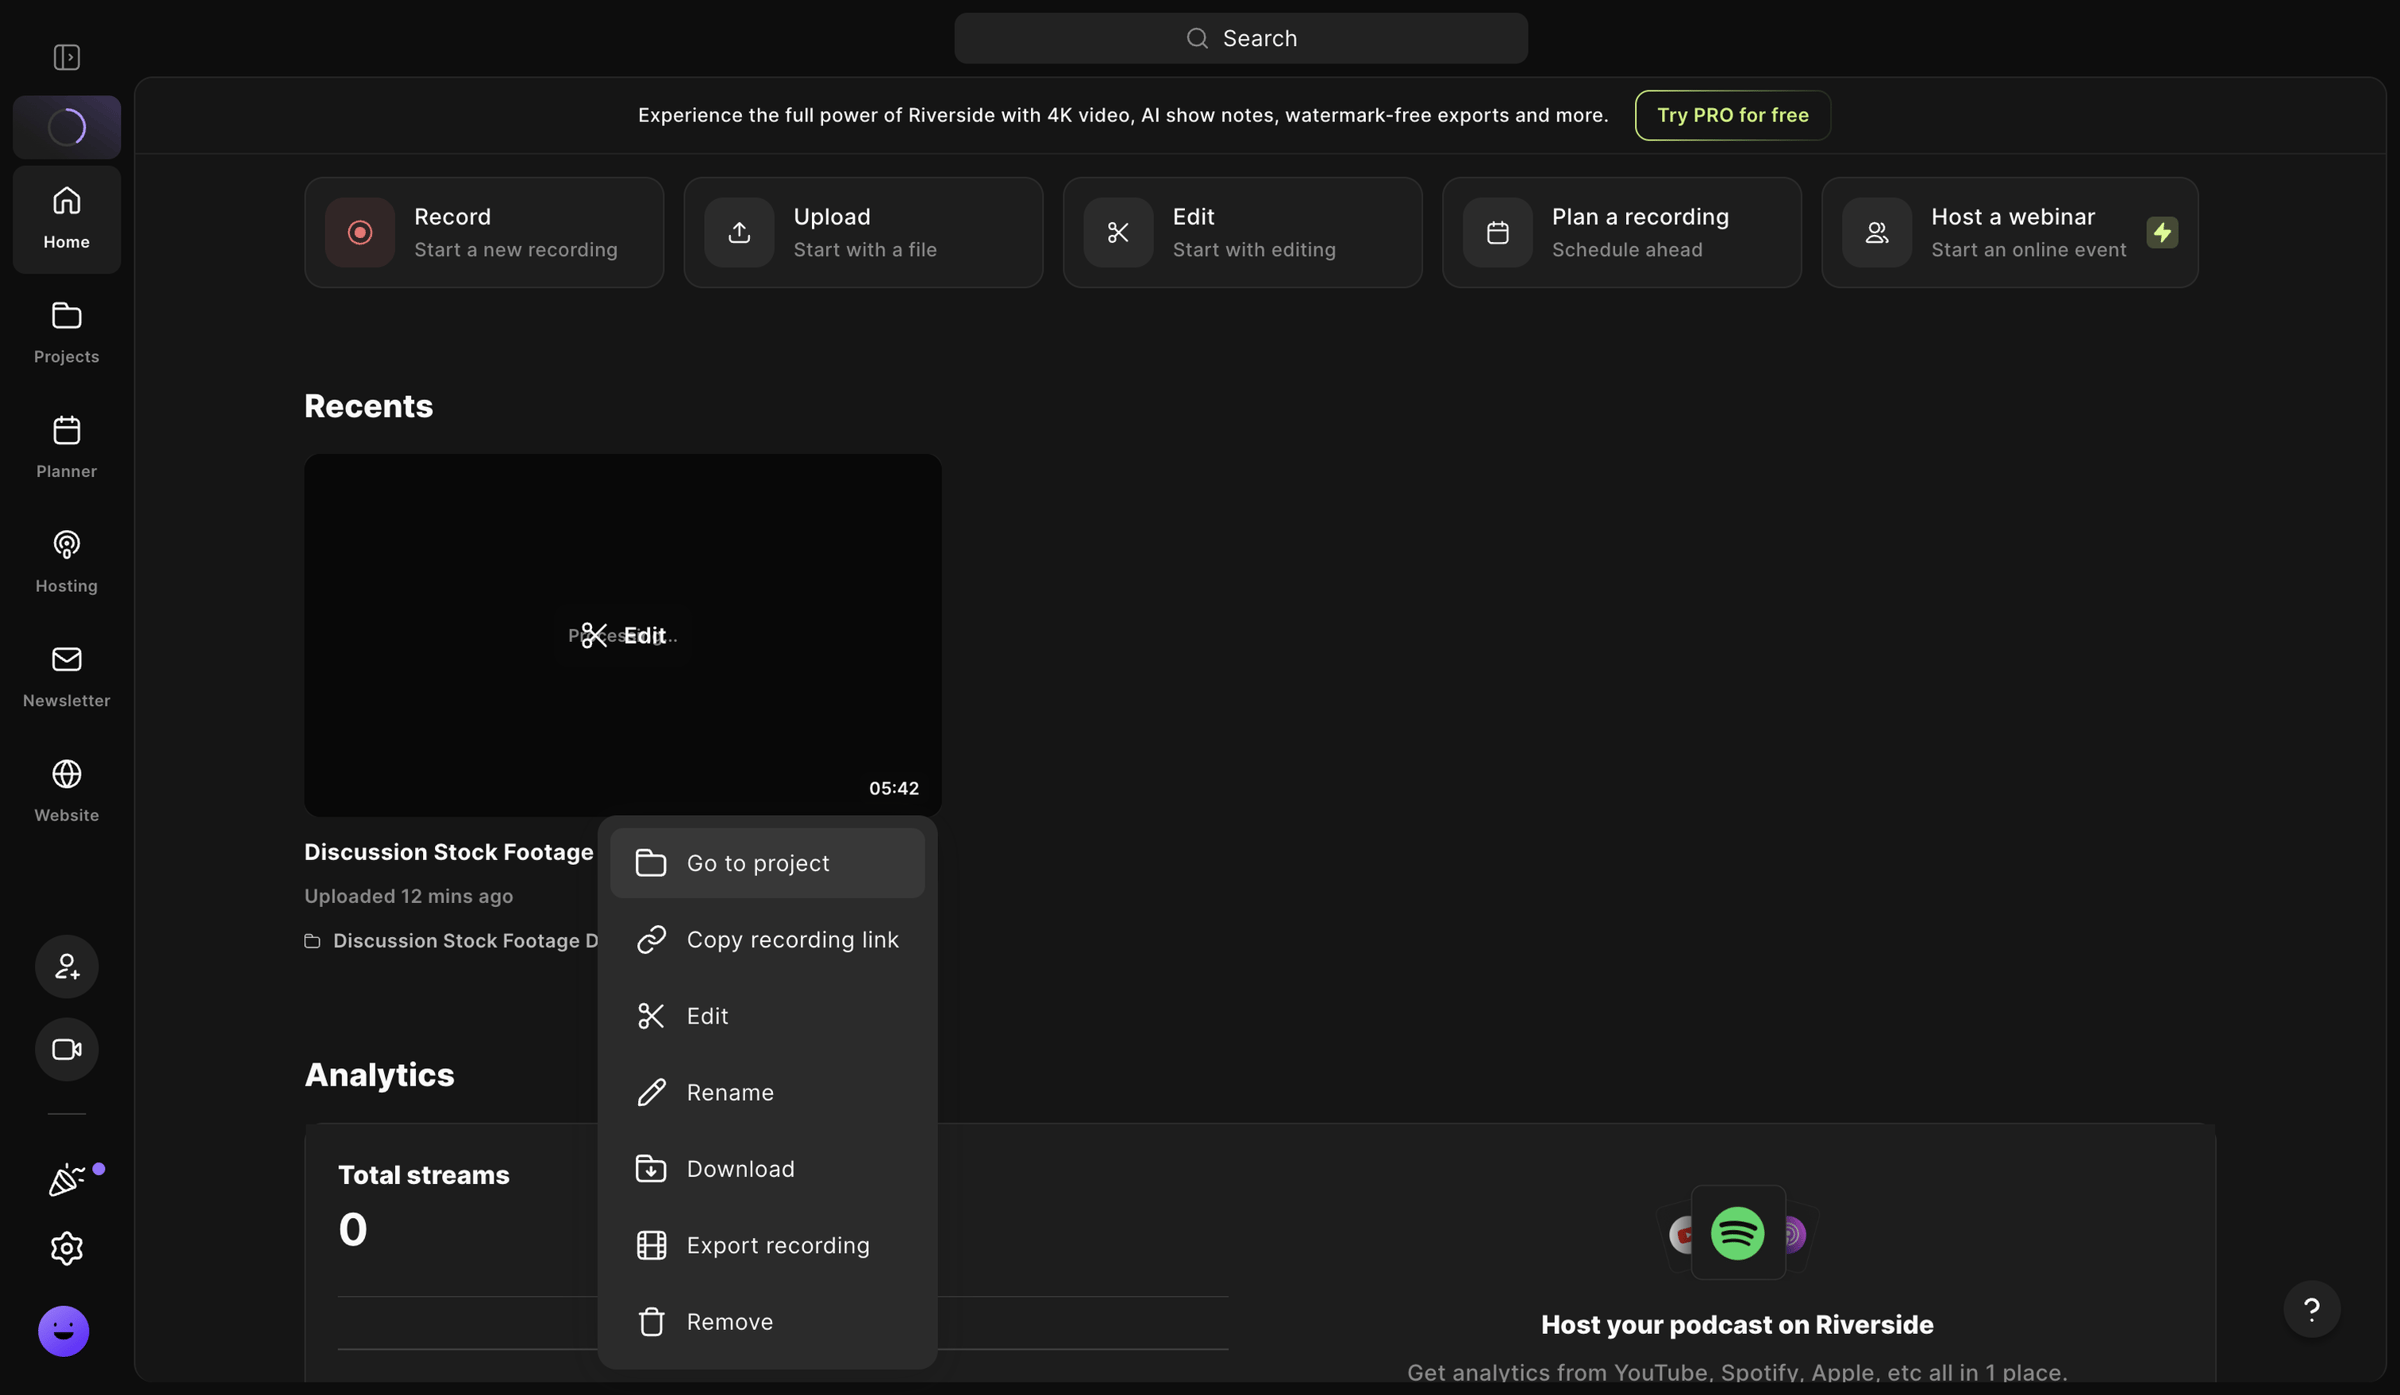Open the user avatar at sidebar bottom

(64, 1331)
